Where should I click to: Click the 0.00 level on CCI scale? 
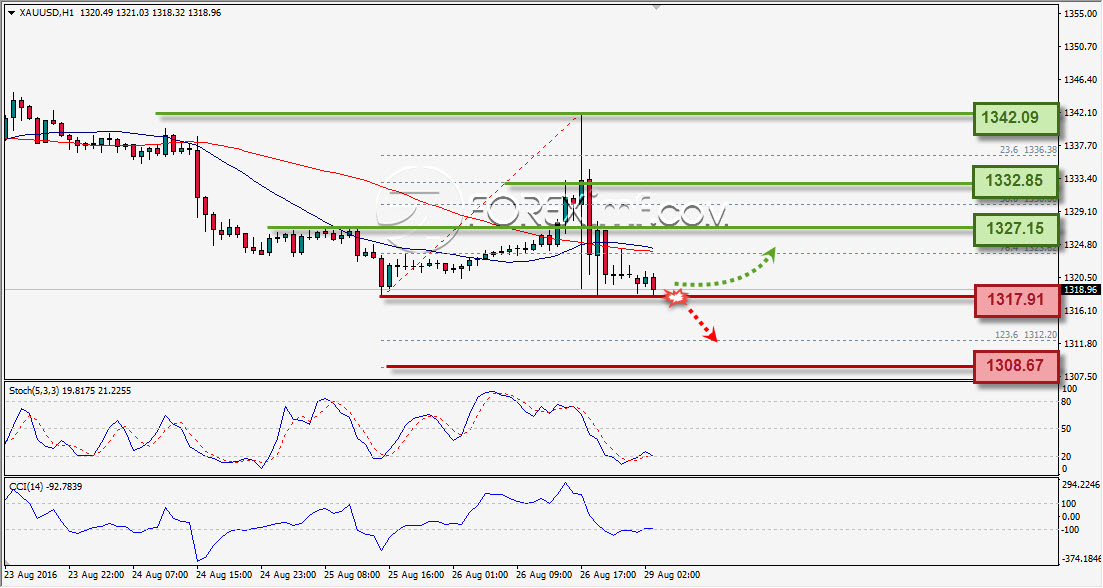pos(1070,517)
